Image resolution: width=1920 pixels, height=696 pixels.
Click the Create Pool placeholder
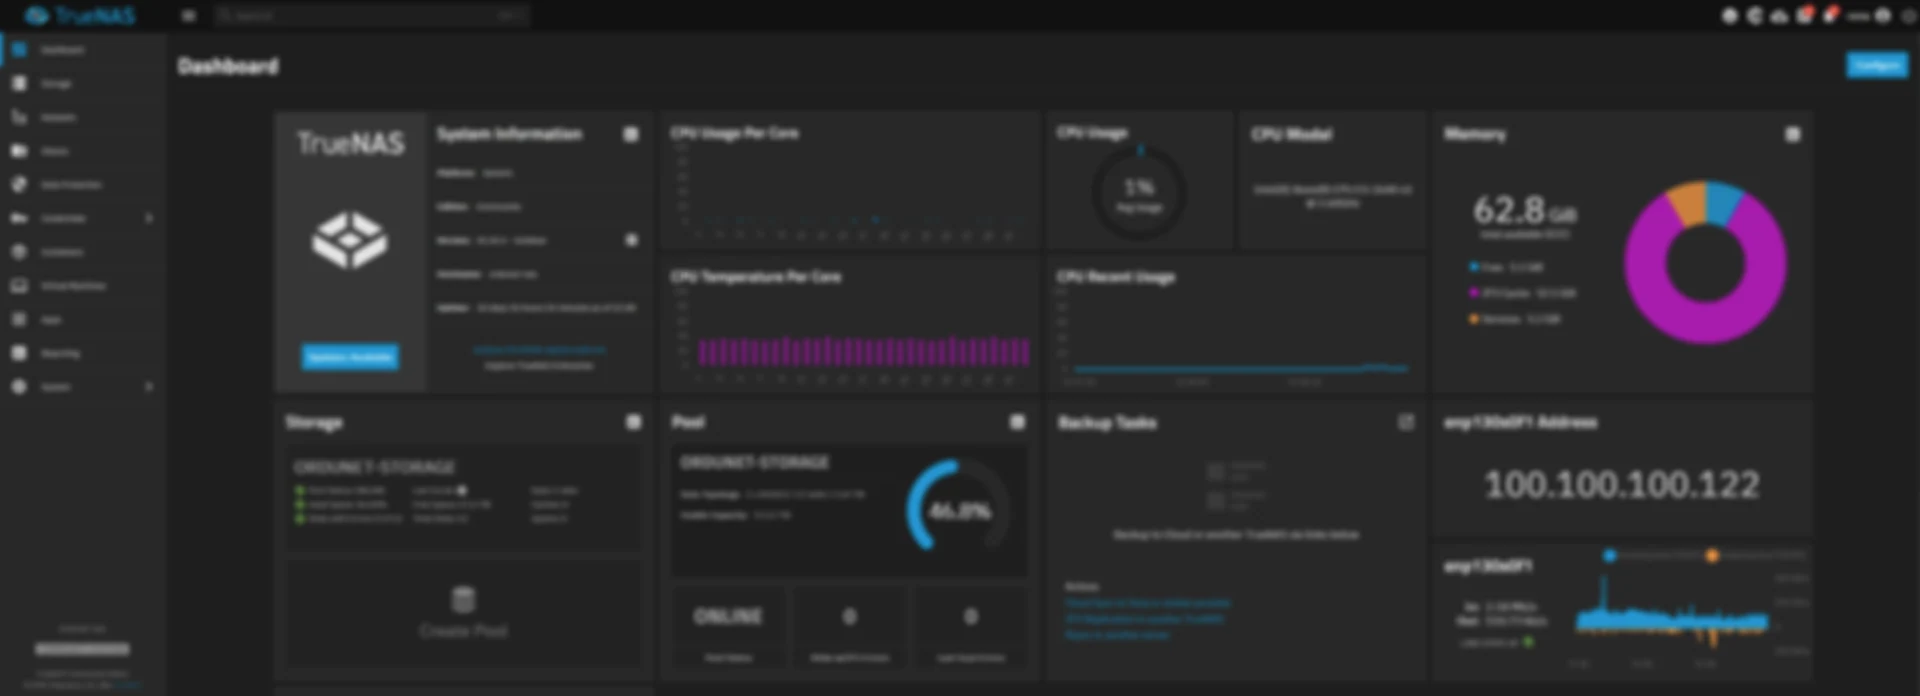tap(463, 613)
